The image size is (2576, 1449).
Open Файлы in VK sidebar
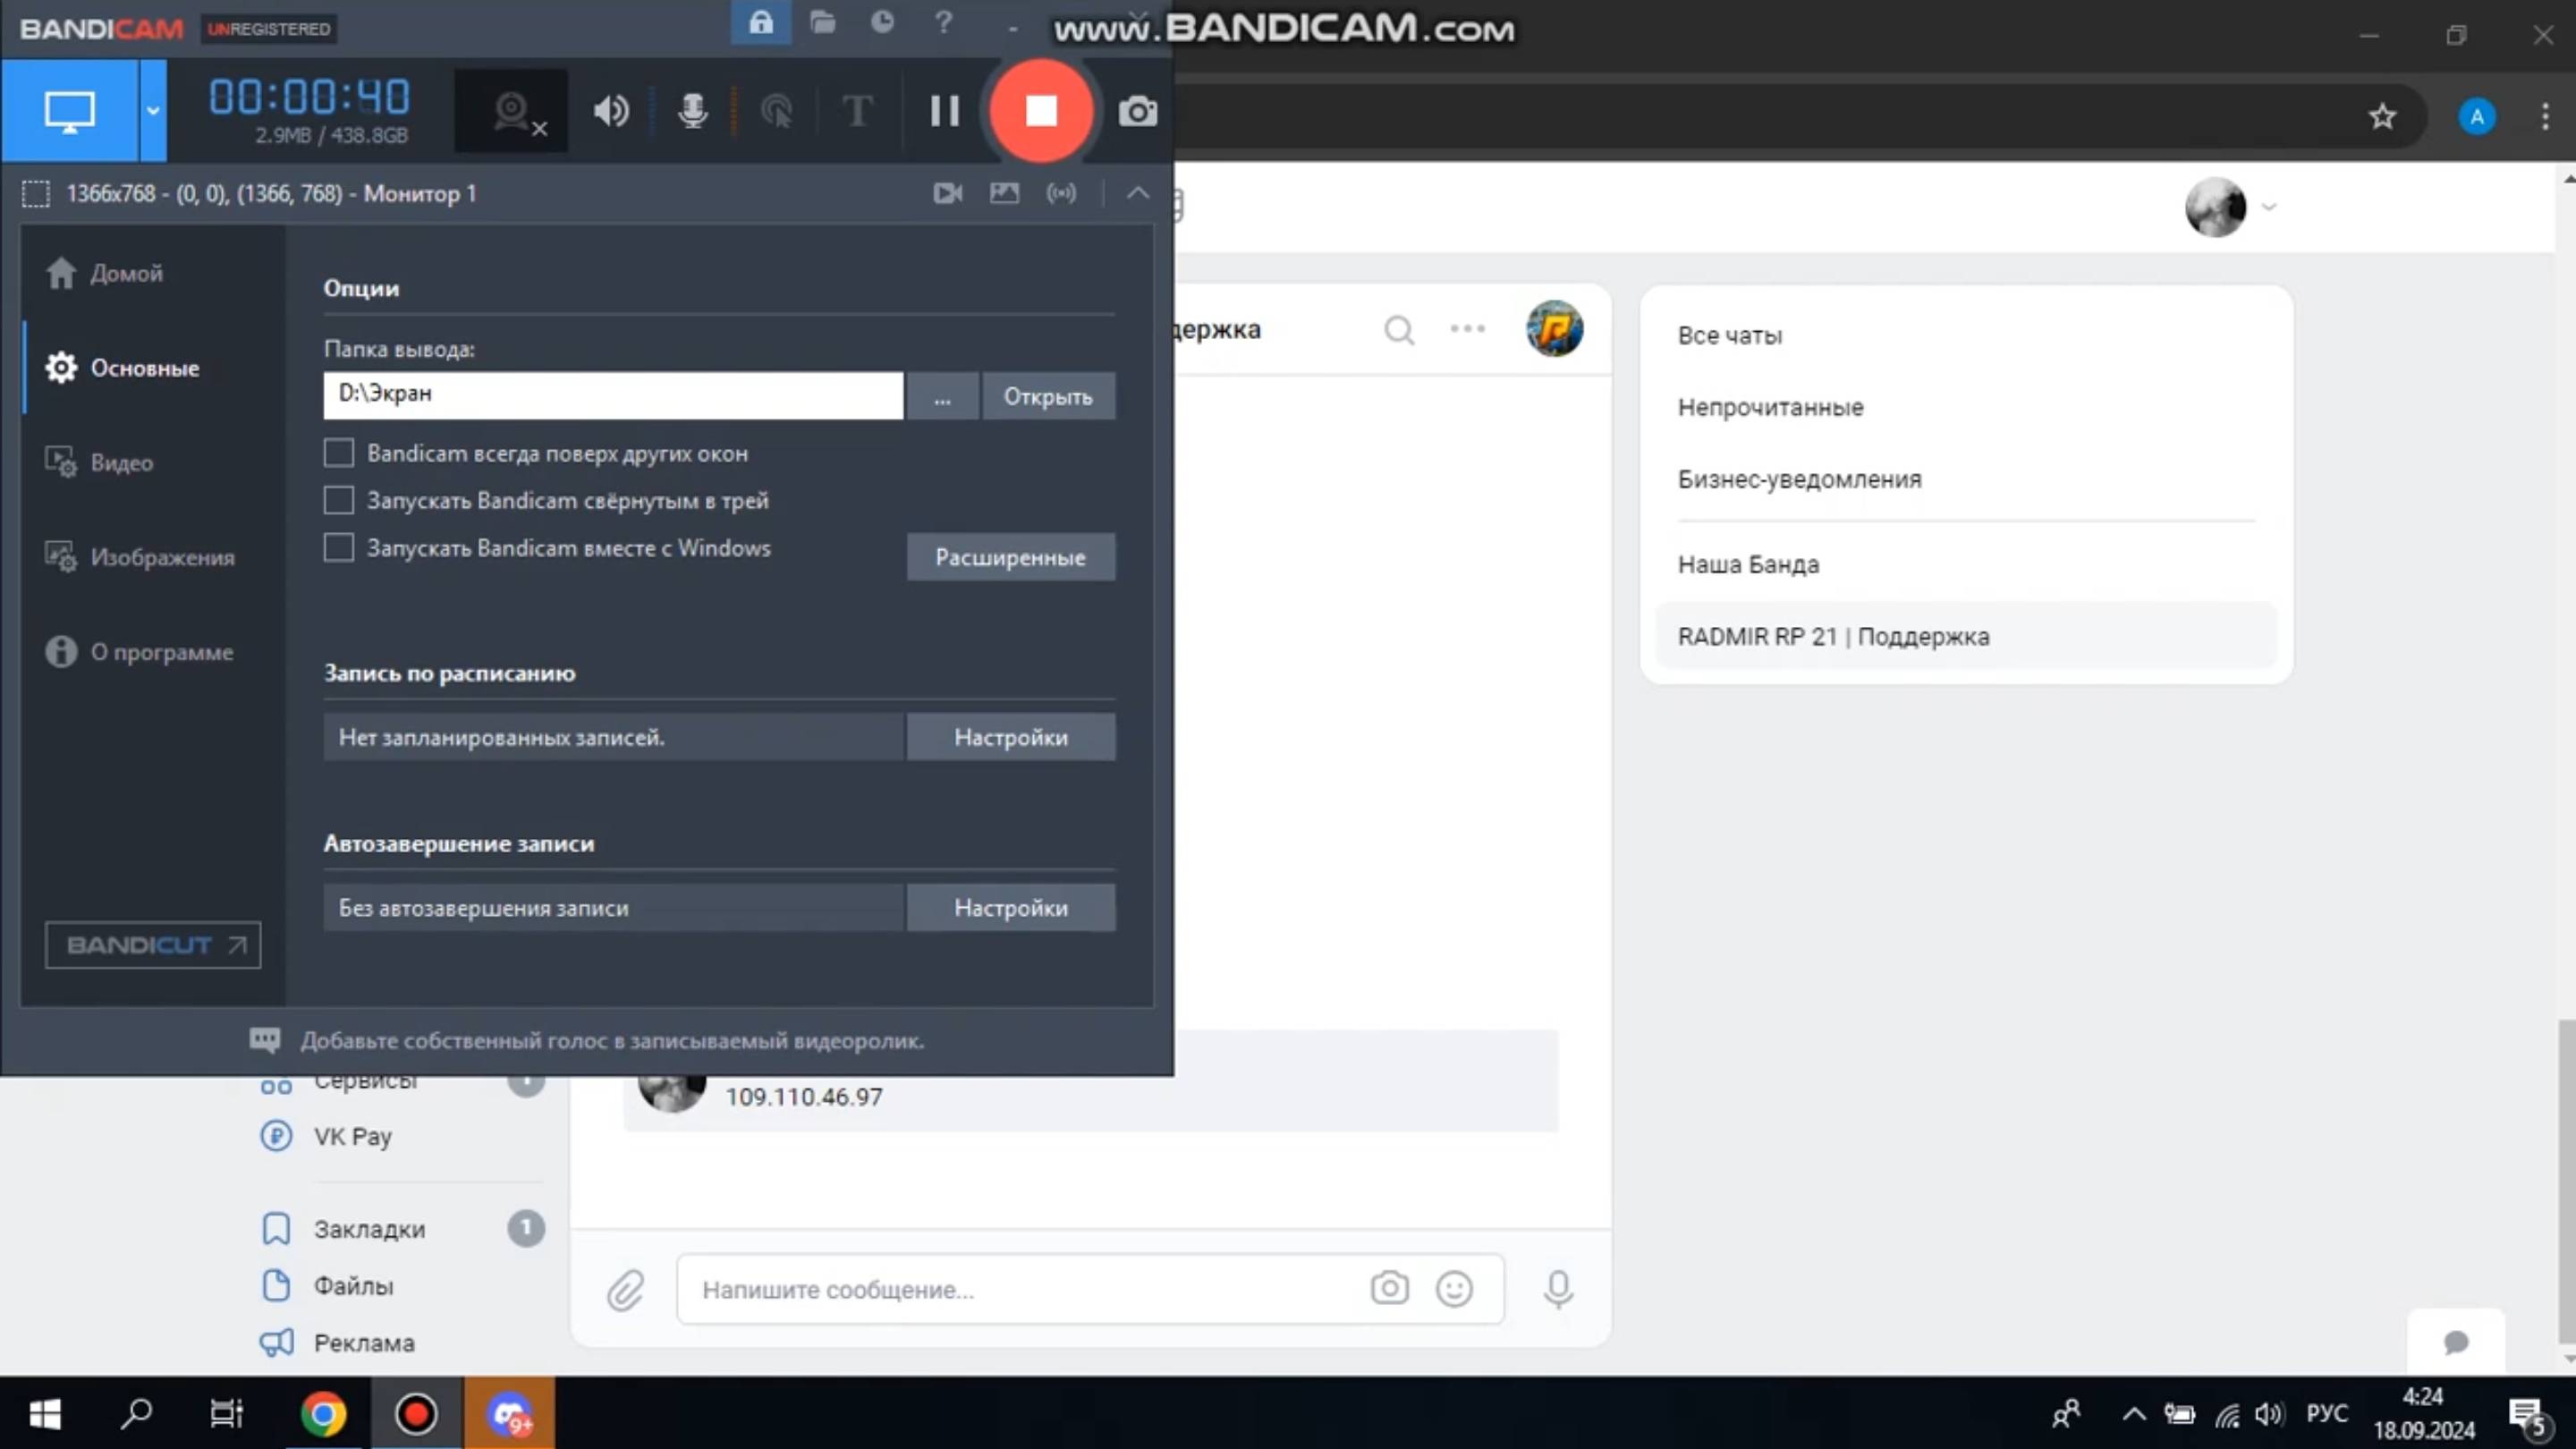point(327,1286)
